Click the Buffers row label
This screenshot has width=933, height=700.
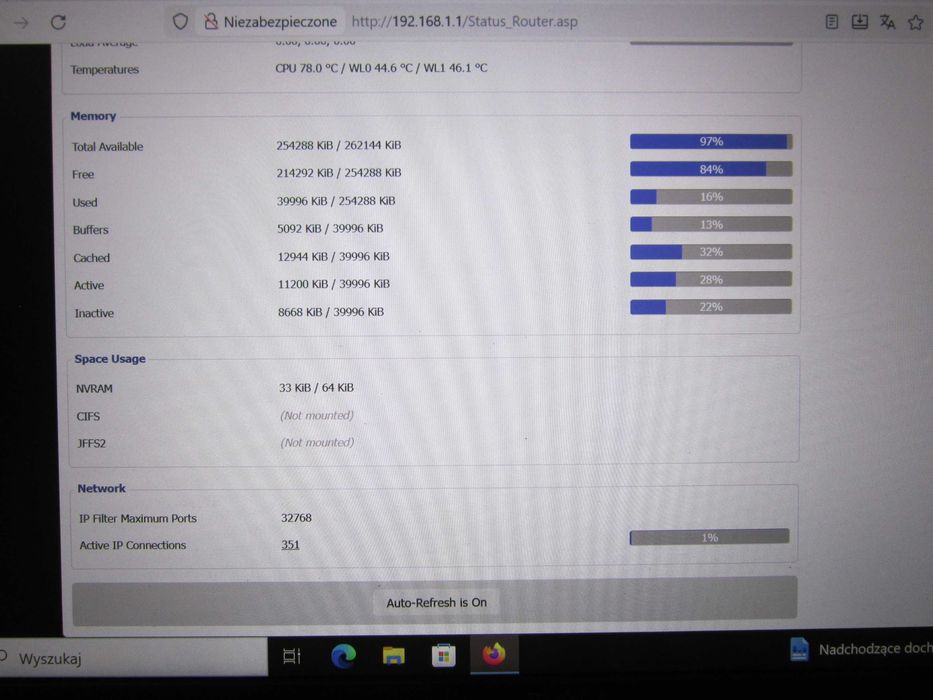[90, 230]
